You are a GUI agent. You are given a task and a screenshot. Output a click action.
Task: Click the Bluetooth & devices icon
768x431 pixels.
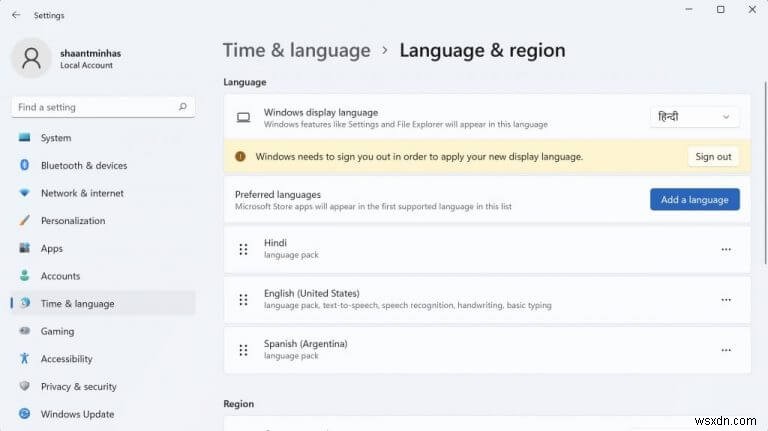coord(24,165)
